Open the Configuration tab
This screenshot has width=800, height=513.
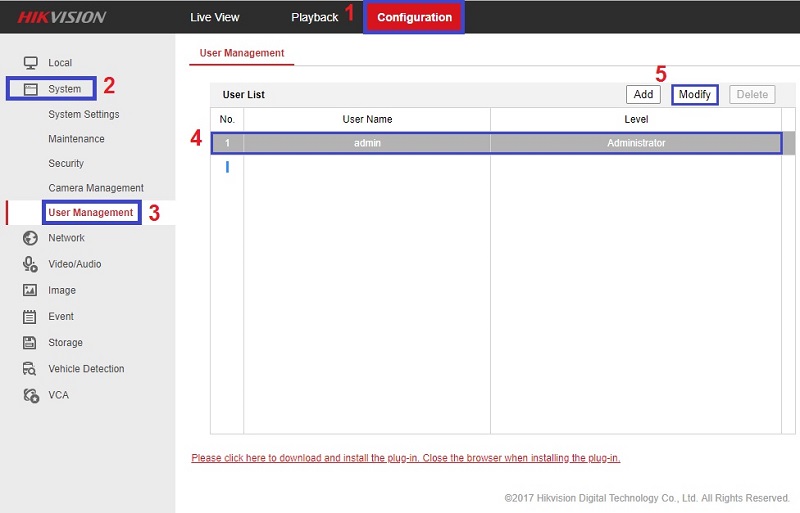coord(414,18)
